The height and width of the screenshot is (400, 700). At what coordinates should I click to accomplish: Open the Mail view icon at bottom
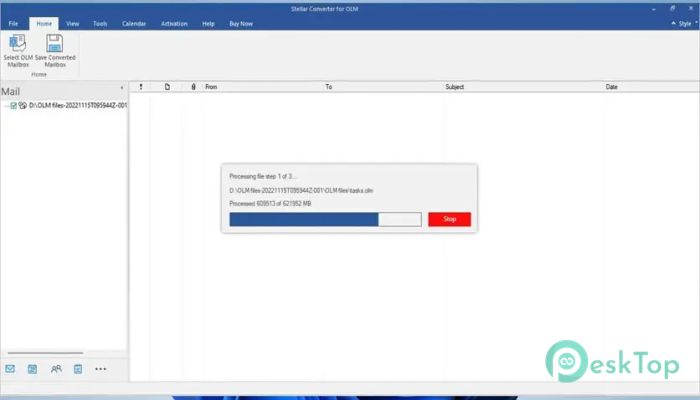tap(10, 369)
